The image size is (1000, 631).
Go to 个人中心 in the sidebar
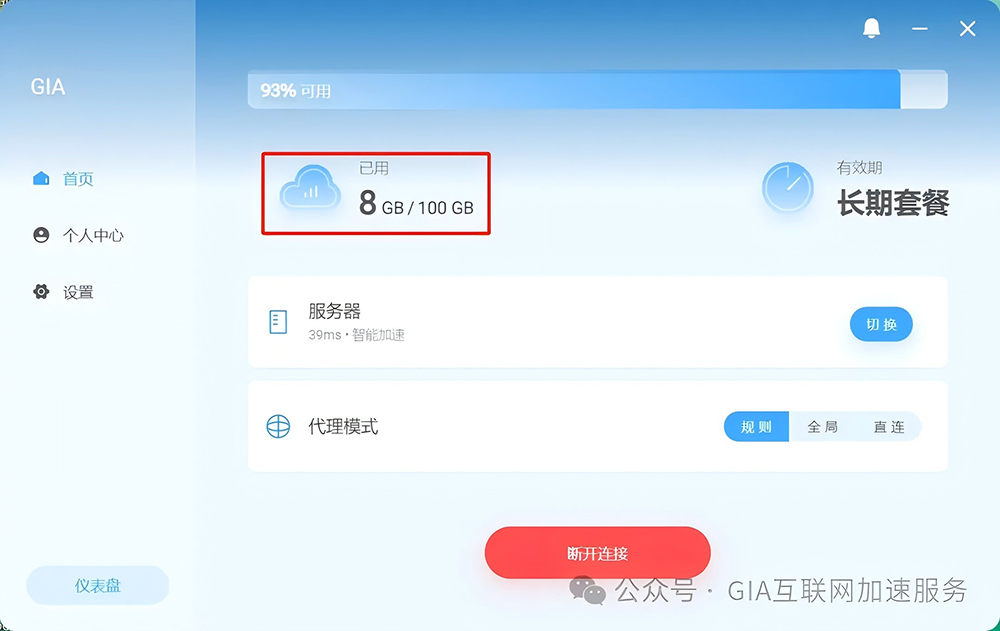click(x=93, y=235)
